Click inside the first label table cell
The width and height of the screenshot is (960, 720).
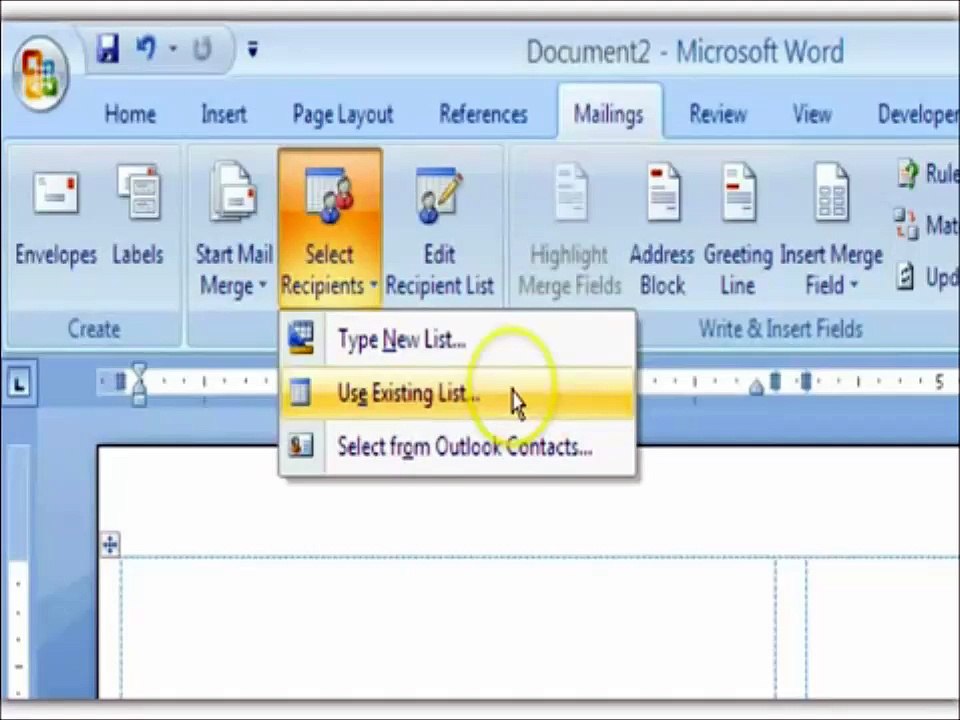448,628
